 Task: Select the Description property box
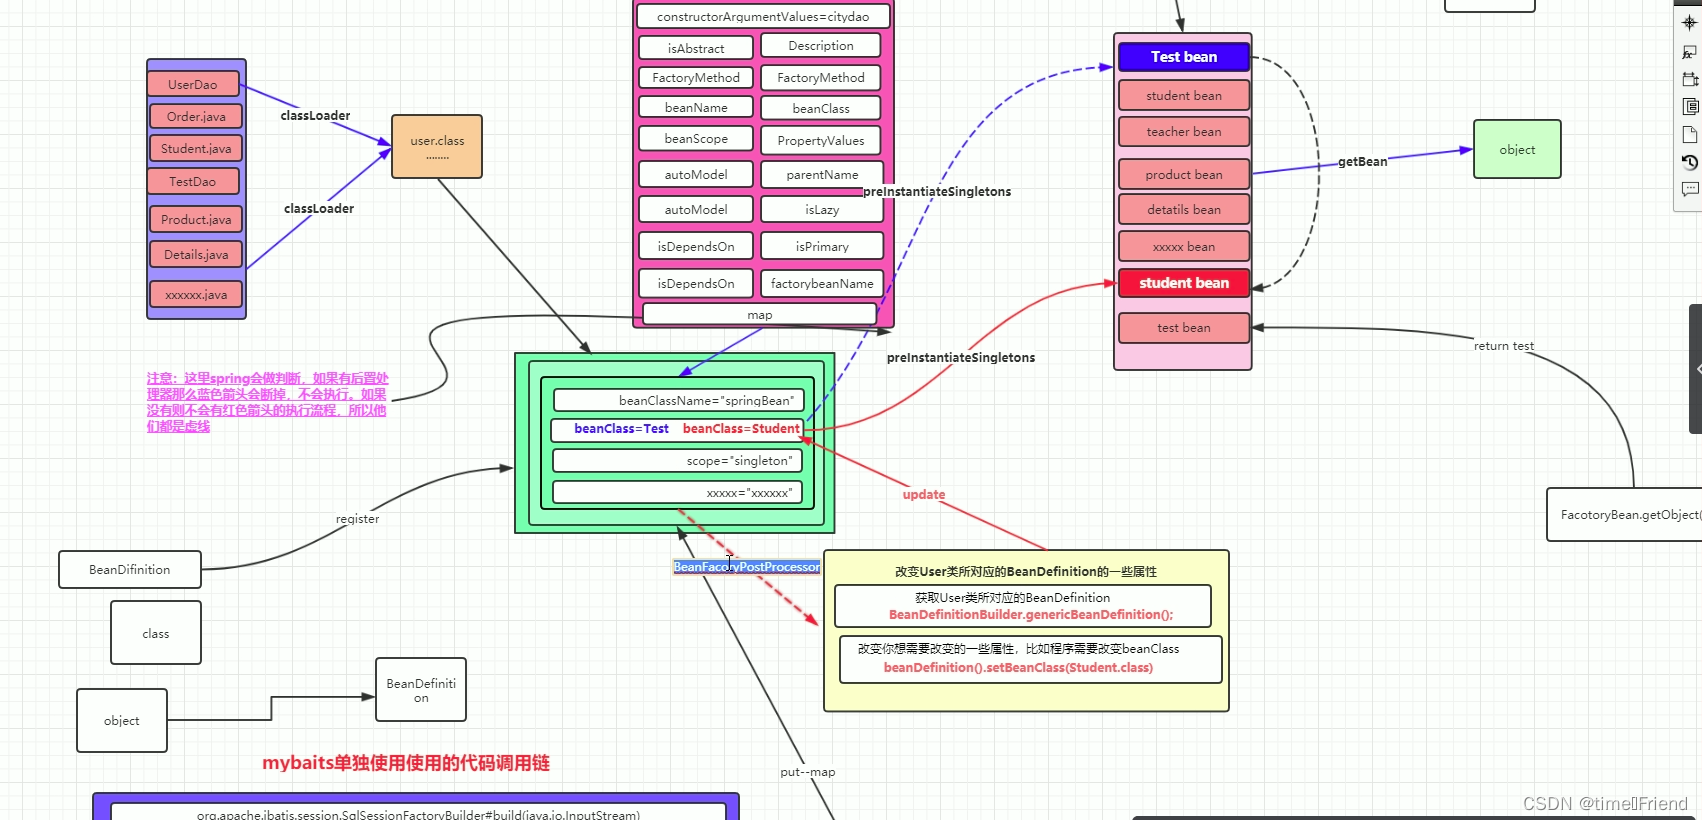(x=821, y=46)
